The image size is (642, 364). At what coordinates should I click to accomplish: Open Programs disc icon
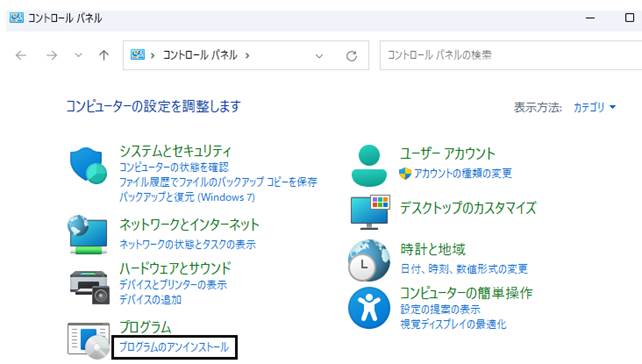click(88, 341)
